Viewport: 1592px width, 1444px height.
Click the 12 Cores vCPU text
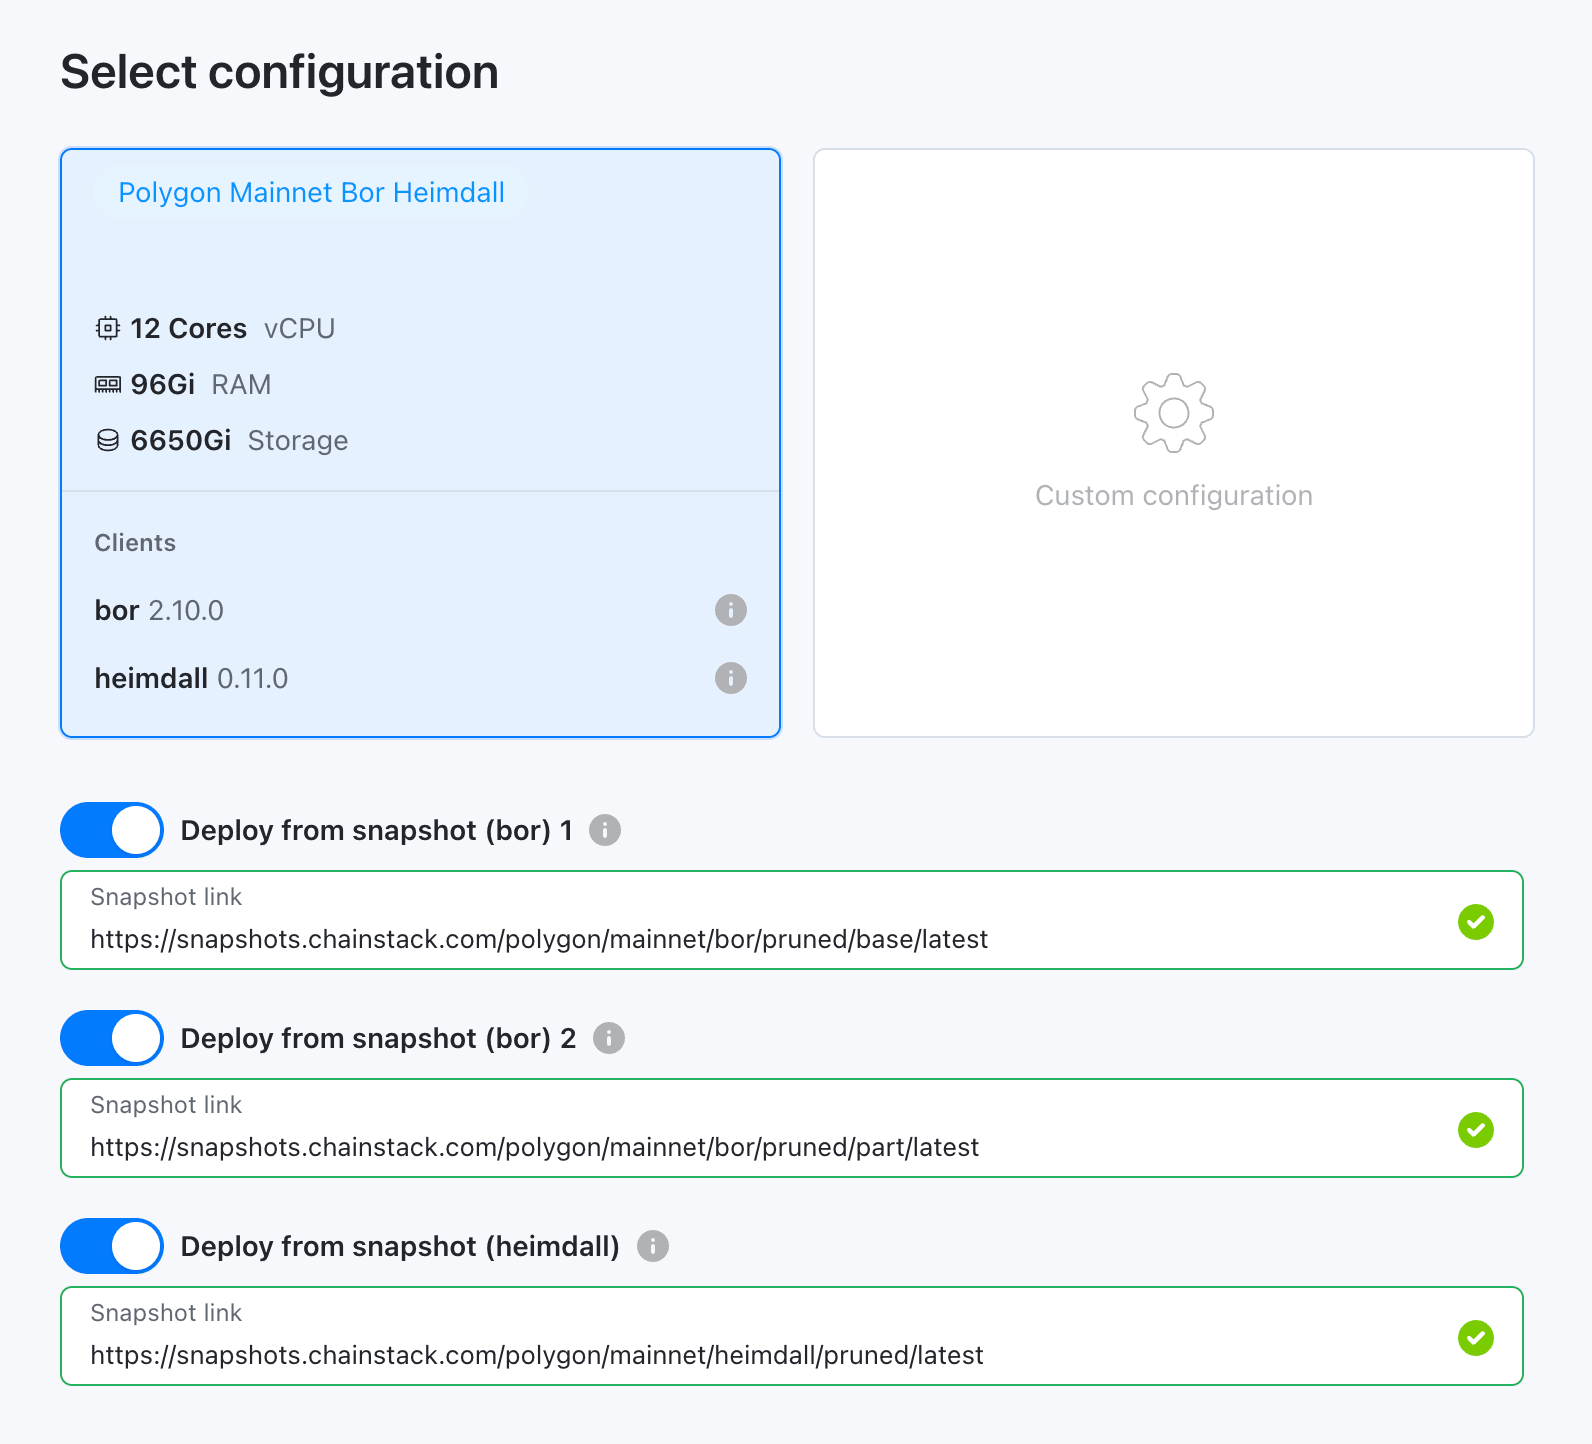point(233,328)
